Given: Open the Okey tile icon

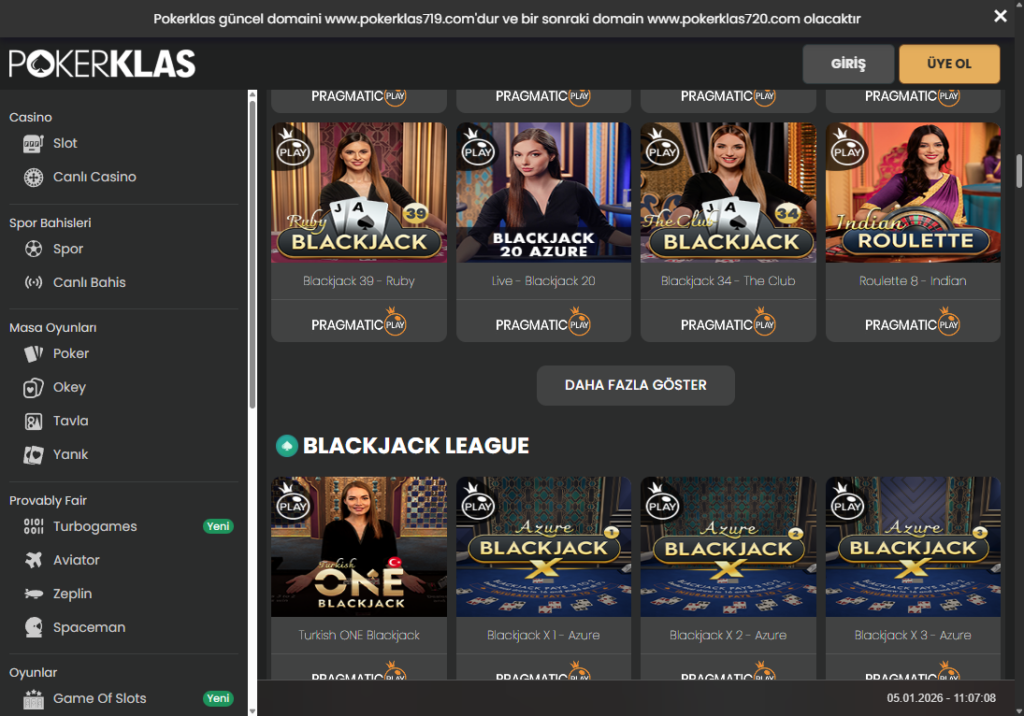Looking at the screenshot, I should (33, 387).
